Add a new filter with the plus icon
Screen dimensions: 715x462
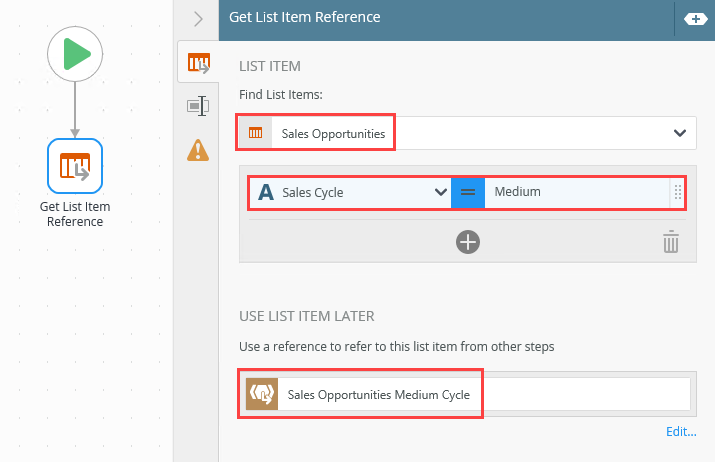[468, 241]
